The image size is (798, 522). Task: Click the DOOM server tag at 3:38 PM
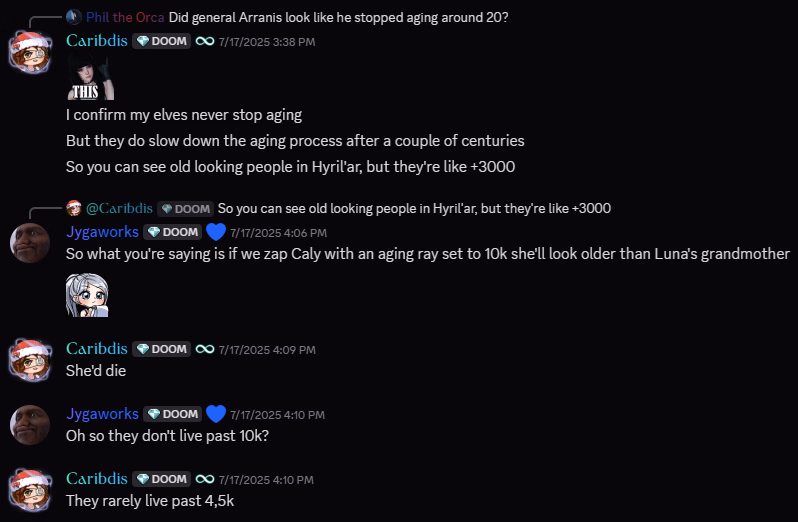pyautogui.click(x=162, y=42)
